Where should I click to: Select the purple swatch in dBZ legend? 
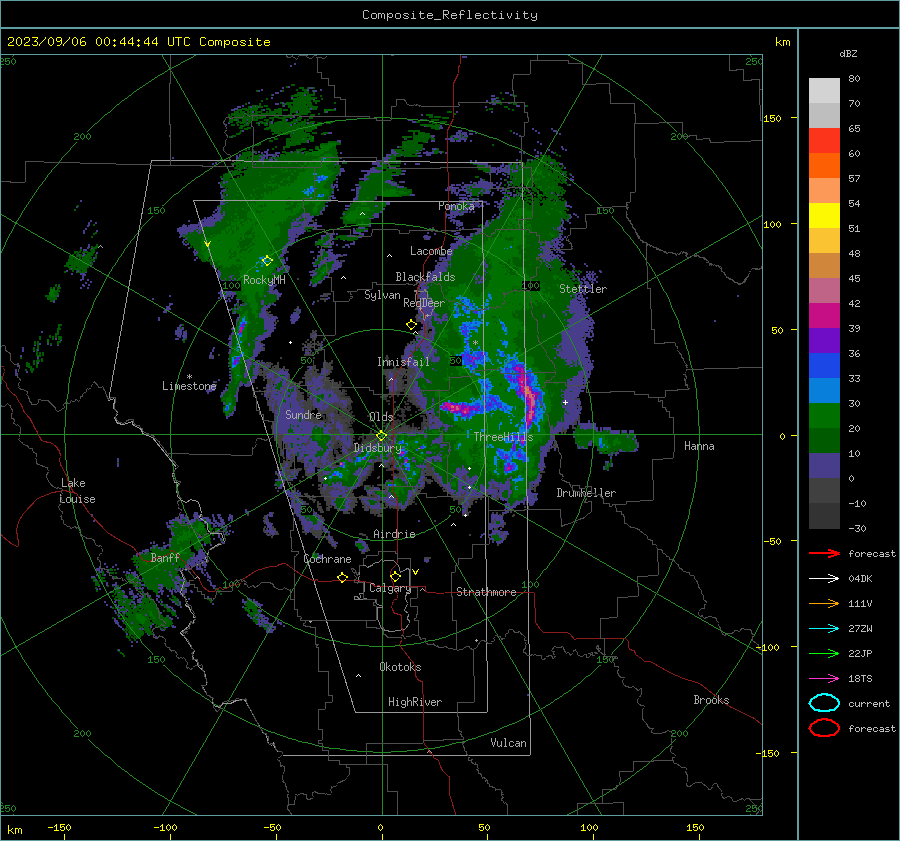pos(824,340)
